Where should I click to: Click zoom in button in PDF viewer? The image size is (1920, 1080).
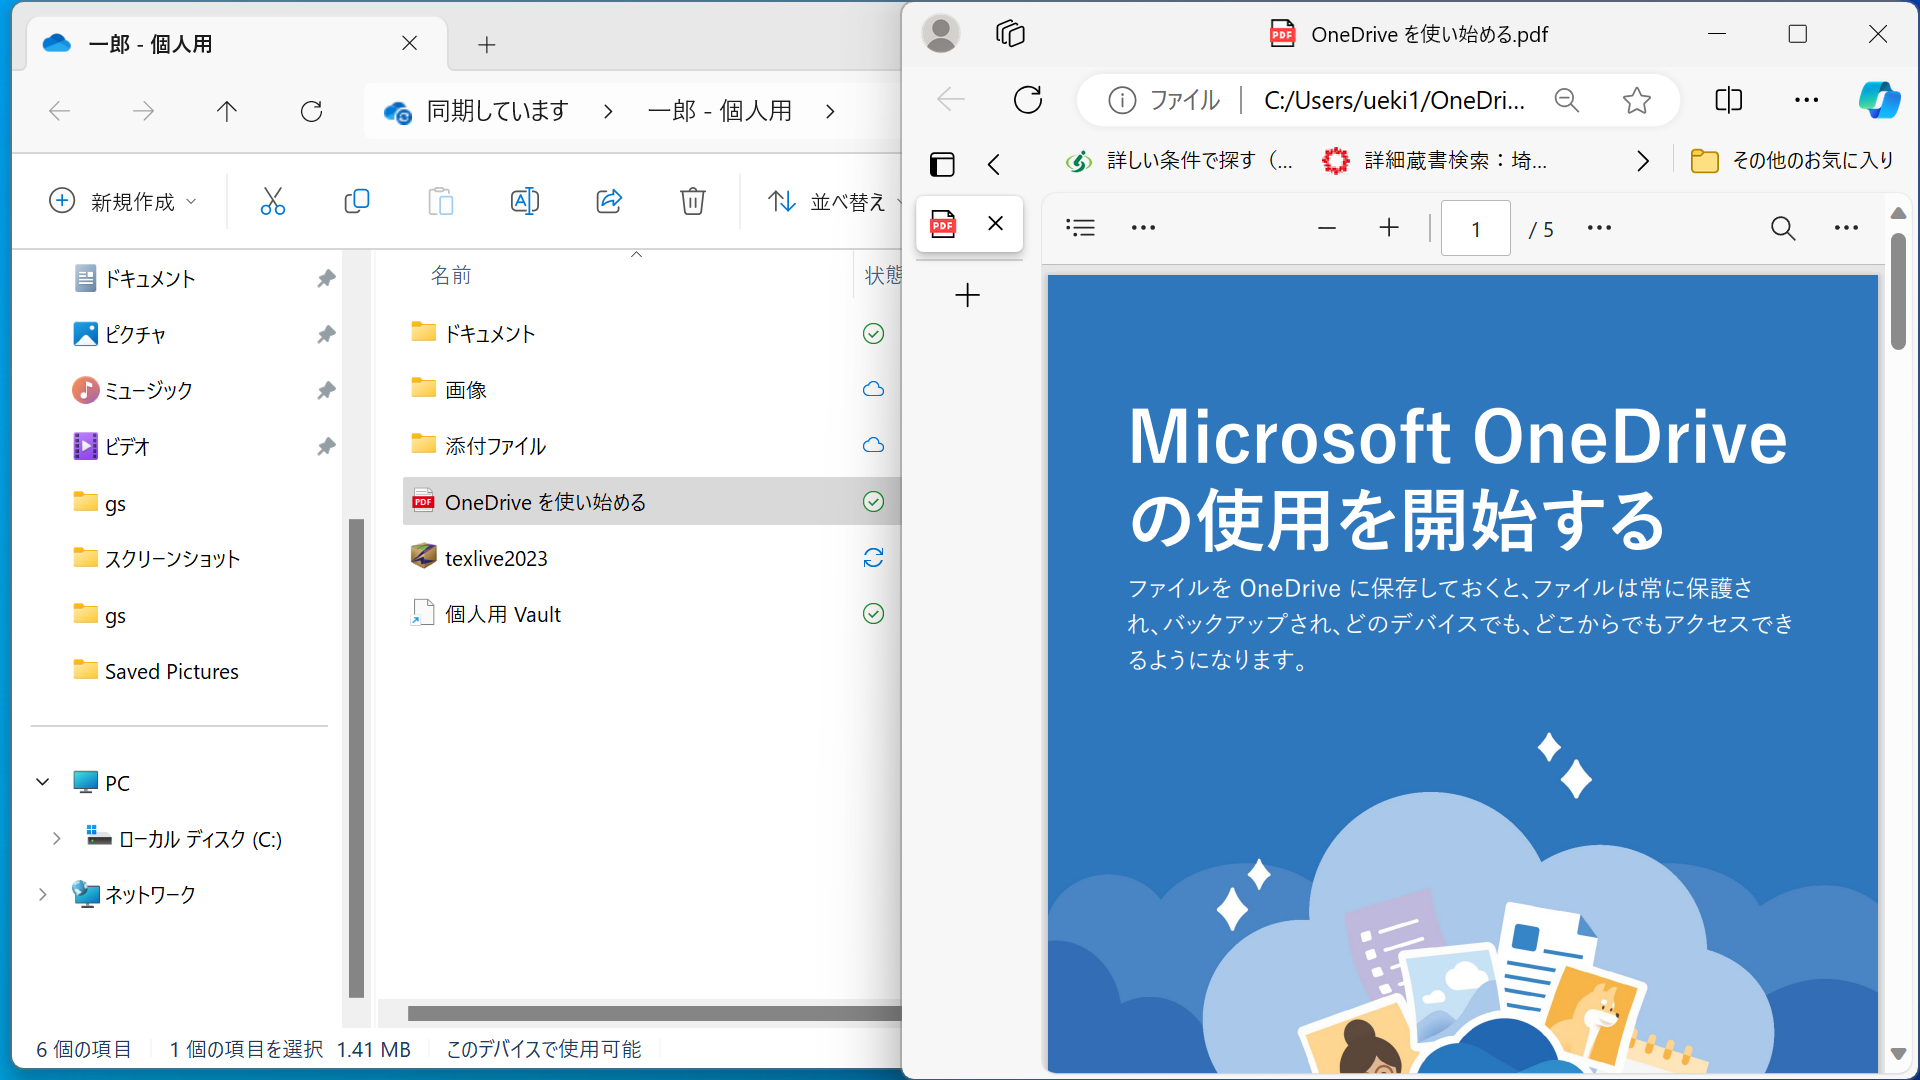coord(1389,228)
